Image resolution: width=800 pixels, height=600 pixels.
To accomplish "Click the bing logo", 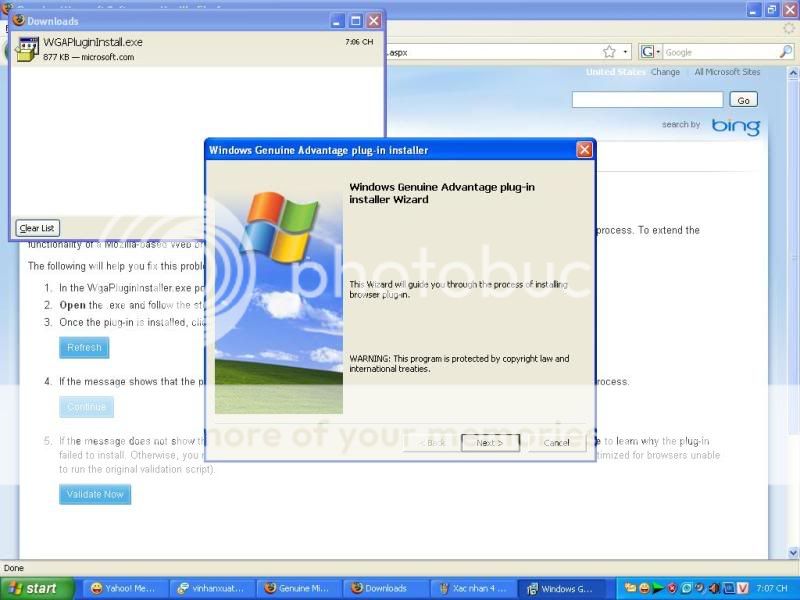I will pos(736,126).
